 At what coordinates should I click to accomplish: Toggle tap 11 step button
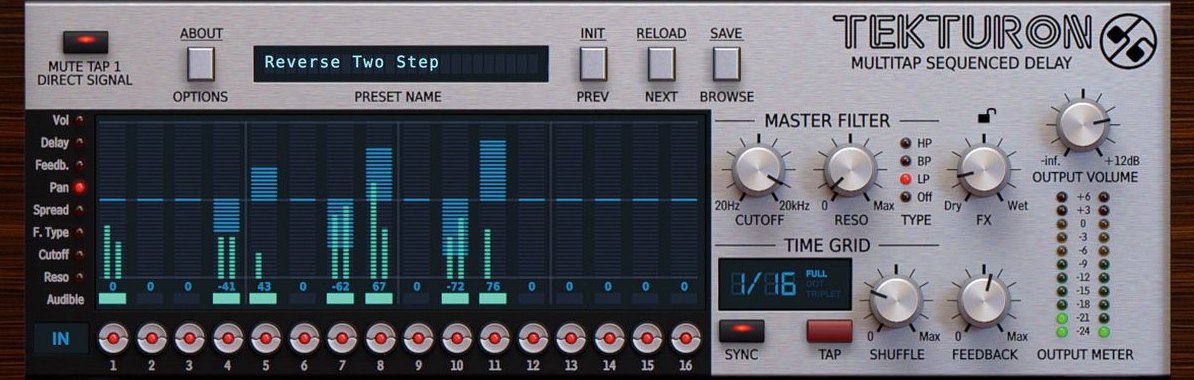click(x=495, y=338)
